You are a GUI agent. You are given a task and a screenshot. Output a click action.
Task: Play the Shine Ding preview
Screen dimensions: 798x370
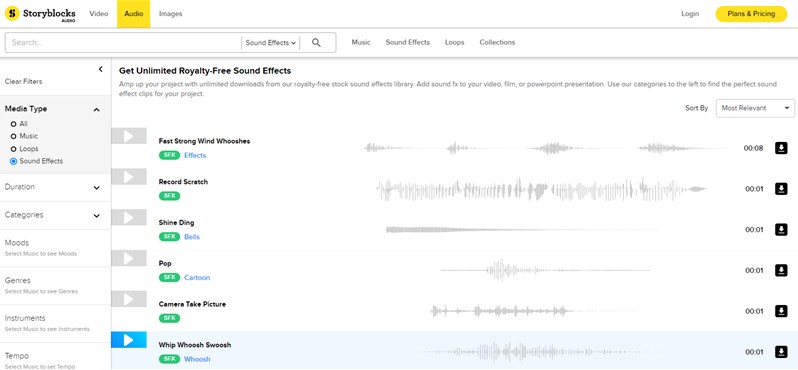pos(129,217)
